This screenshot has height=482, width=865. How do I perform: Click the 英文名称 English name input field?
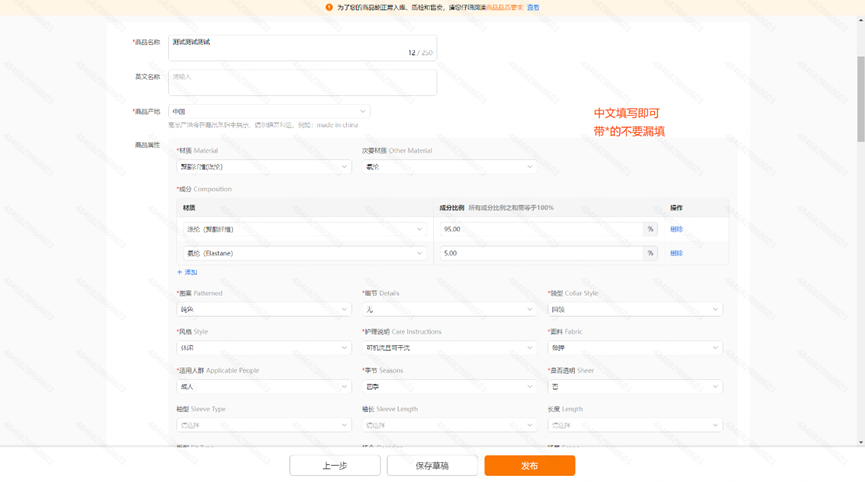coord(302,82)
